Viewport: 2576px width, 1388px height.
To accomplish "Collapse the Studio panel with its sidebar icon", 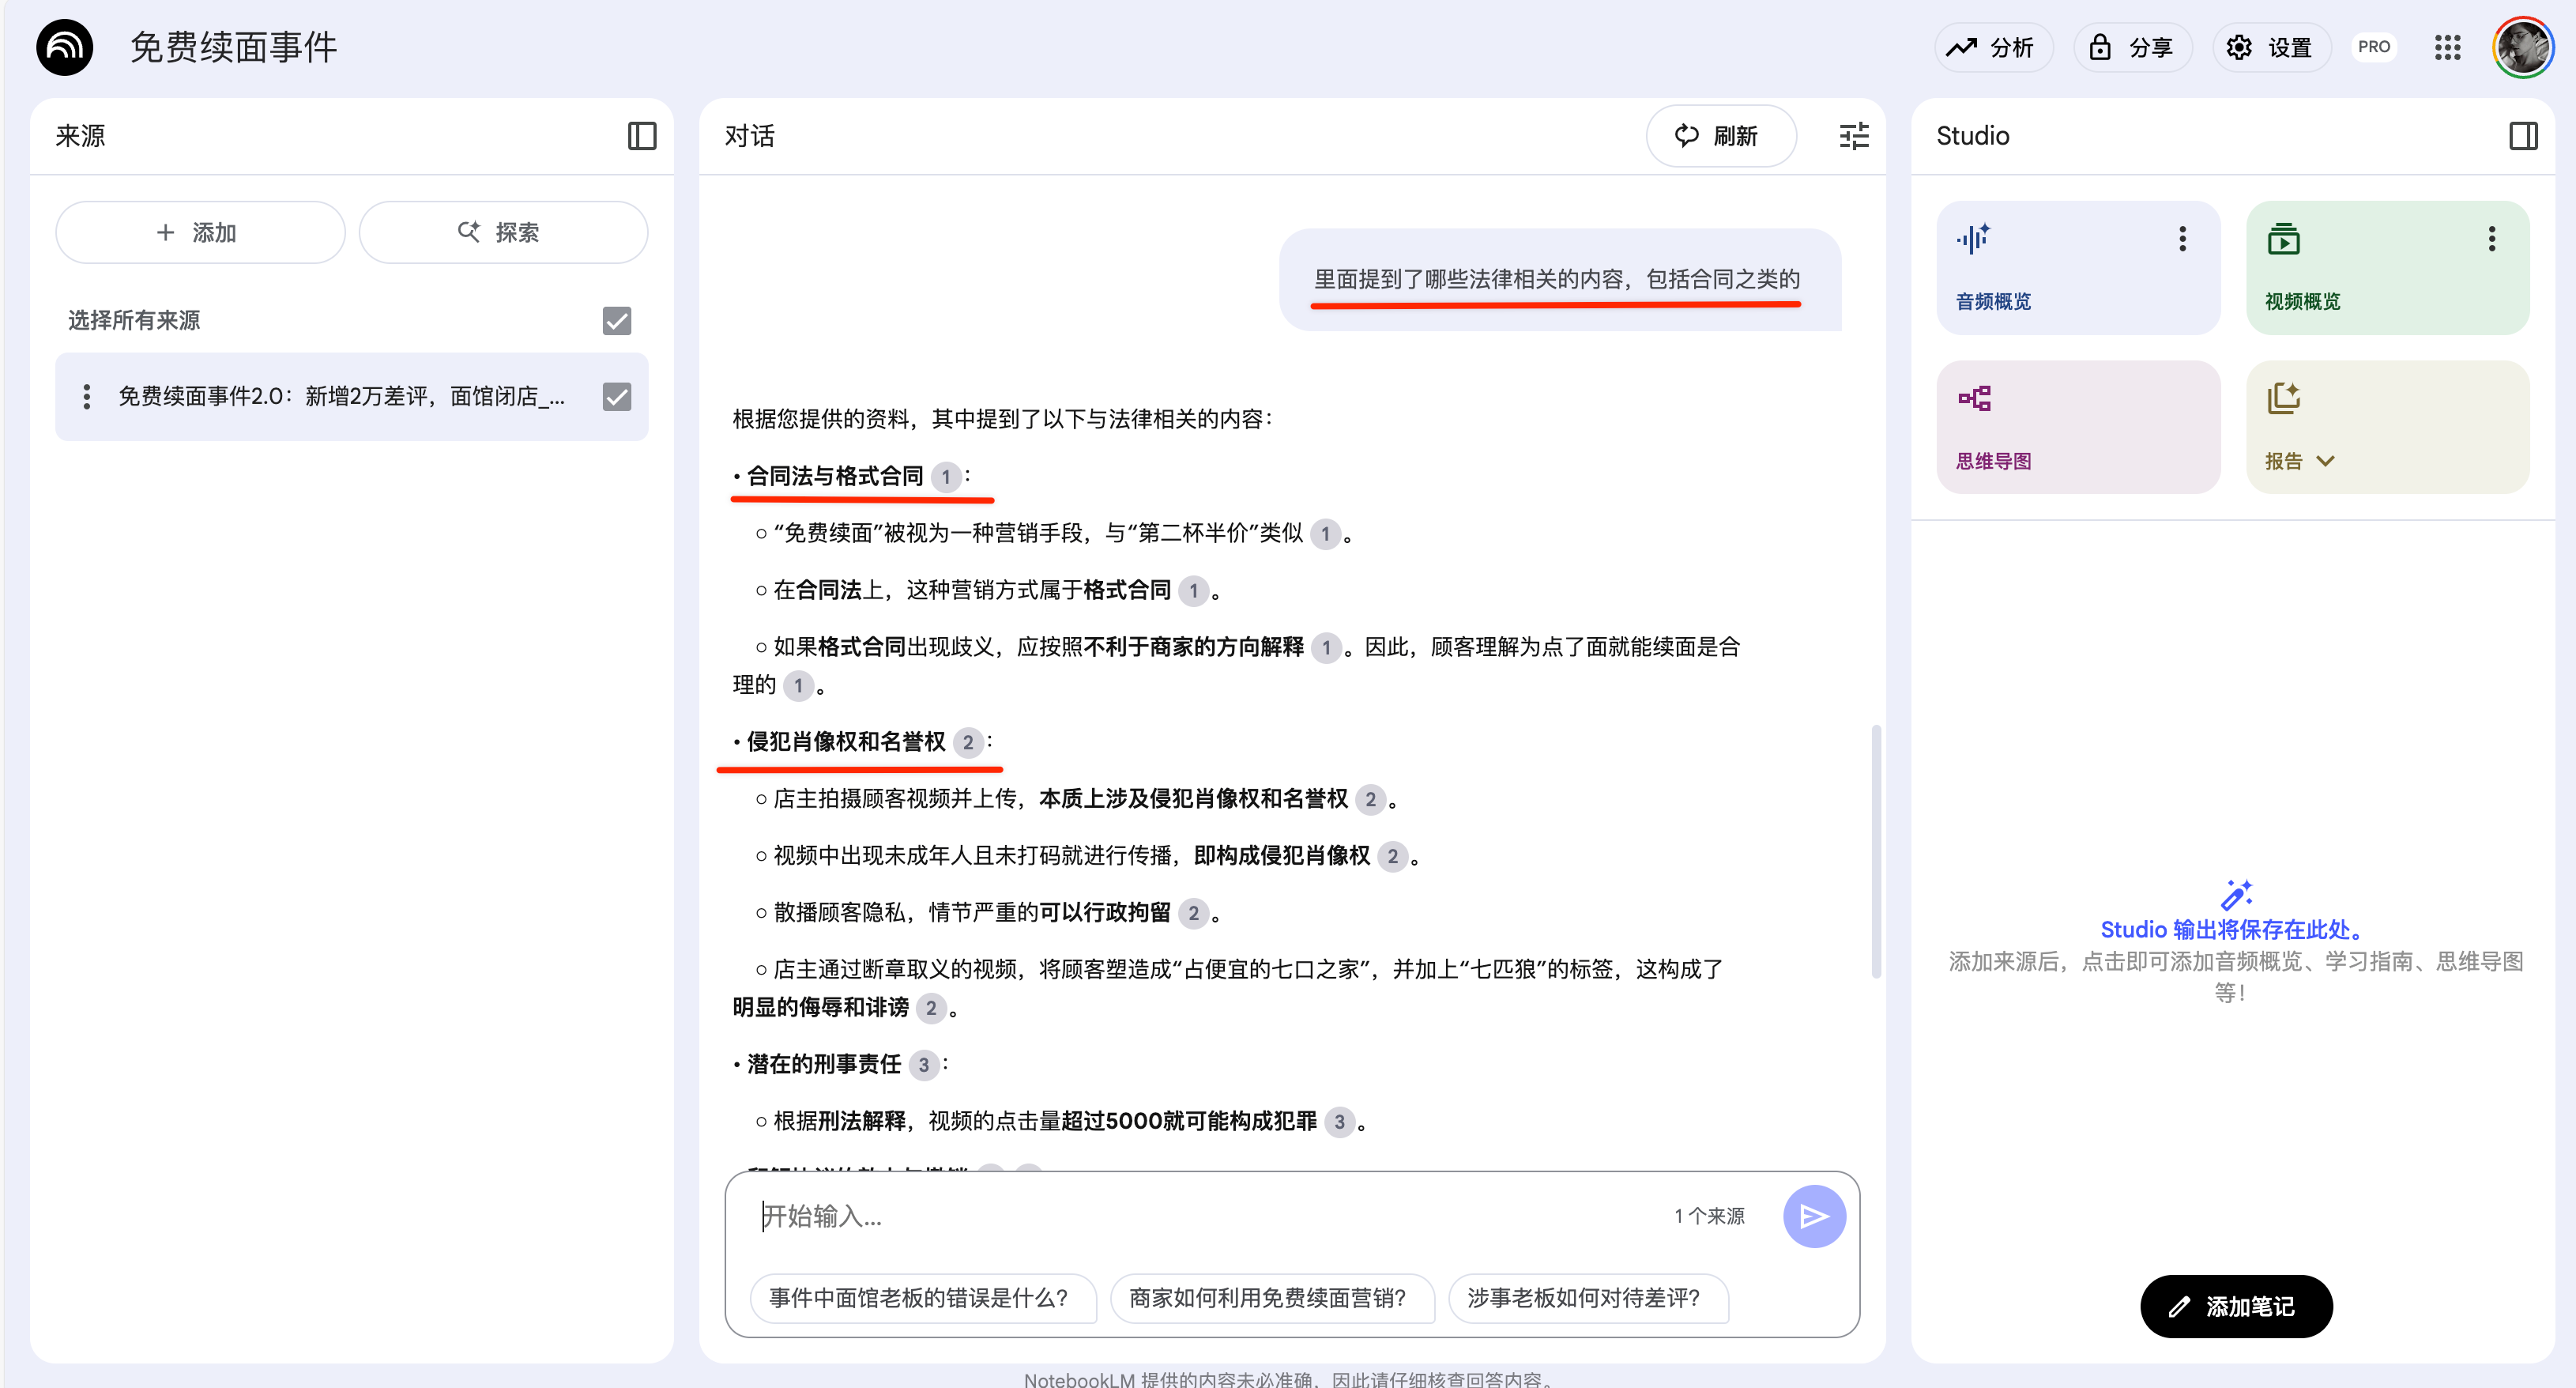I will [x=2523, y=136].
